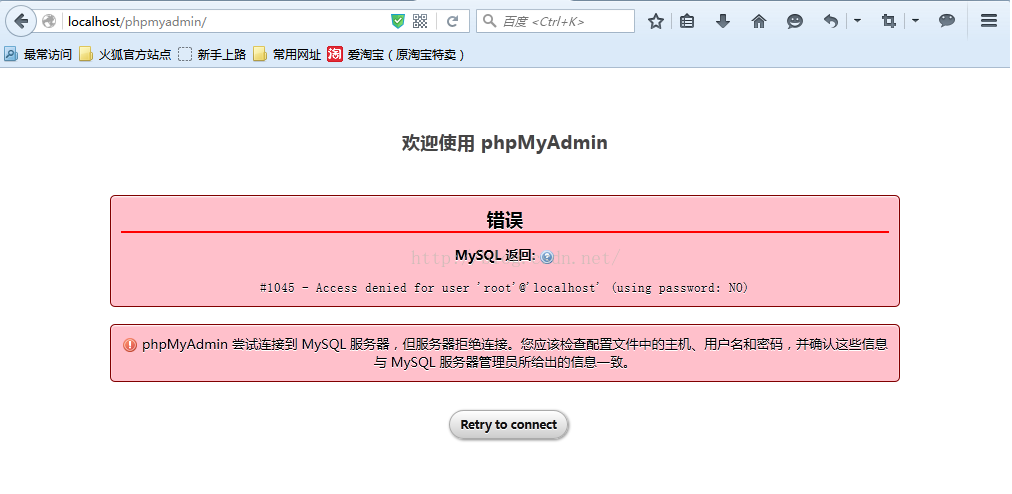This screenshot has height=494, width=1012.
Task: Click the undo curved arrow icon
Action: [x=831, y=21]
